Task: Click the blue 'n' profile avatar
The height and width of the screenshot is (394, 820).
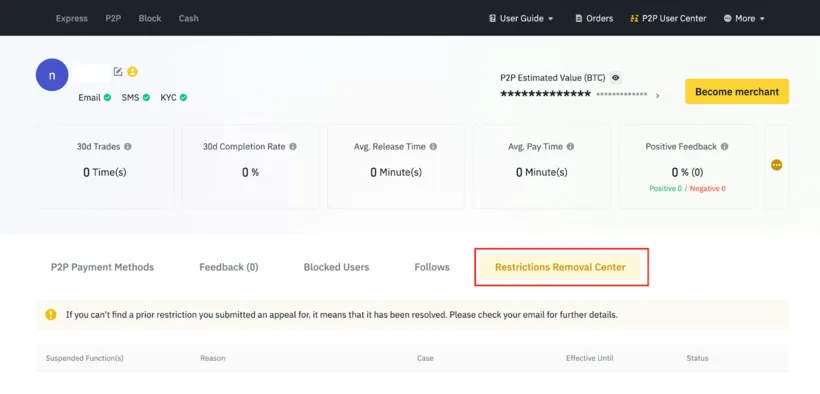Action: [52, 75]
